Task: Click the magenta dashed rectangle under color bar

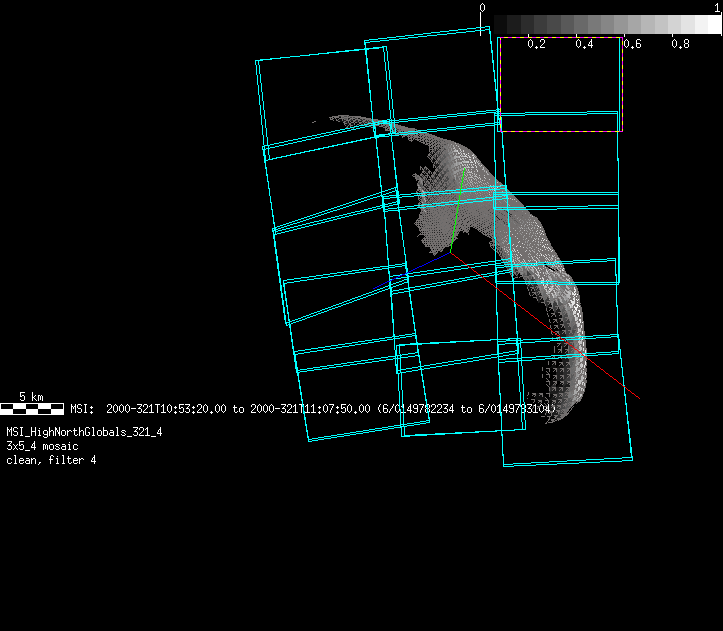Action: tap(560, 84)
